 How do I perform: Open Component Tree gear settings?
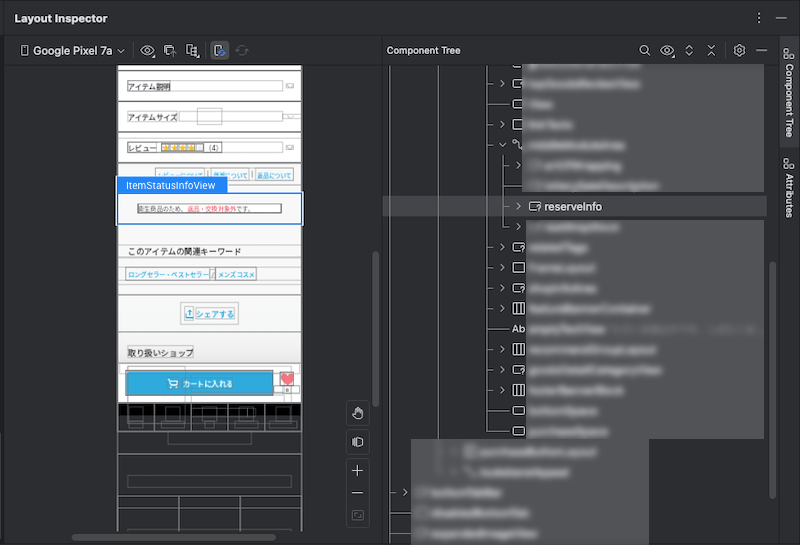[739, 51]
